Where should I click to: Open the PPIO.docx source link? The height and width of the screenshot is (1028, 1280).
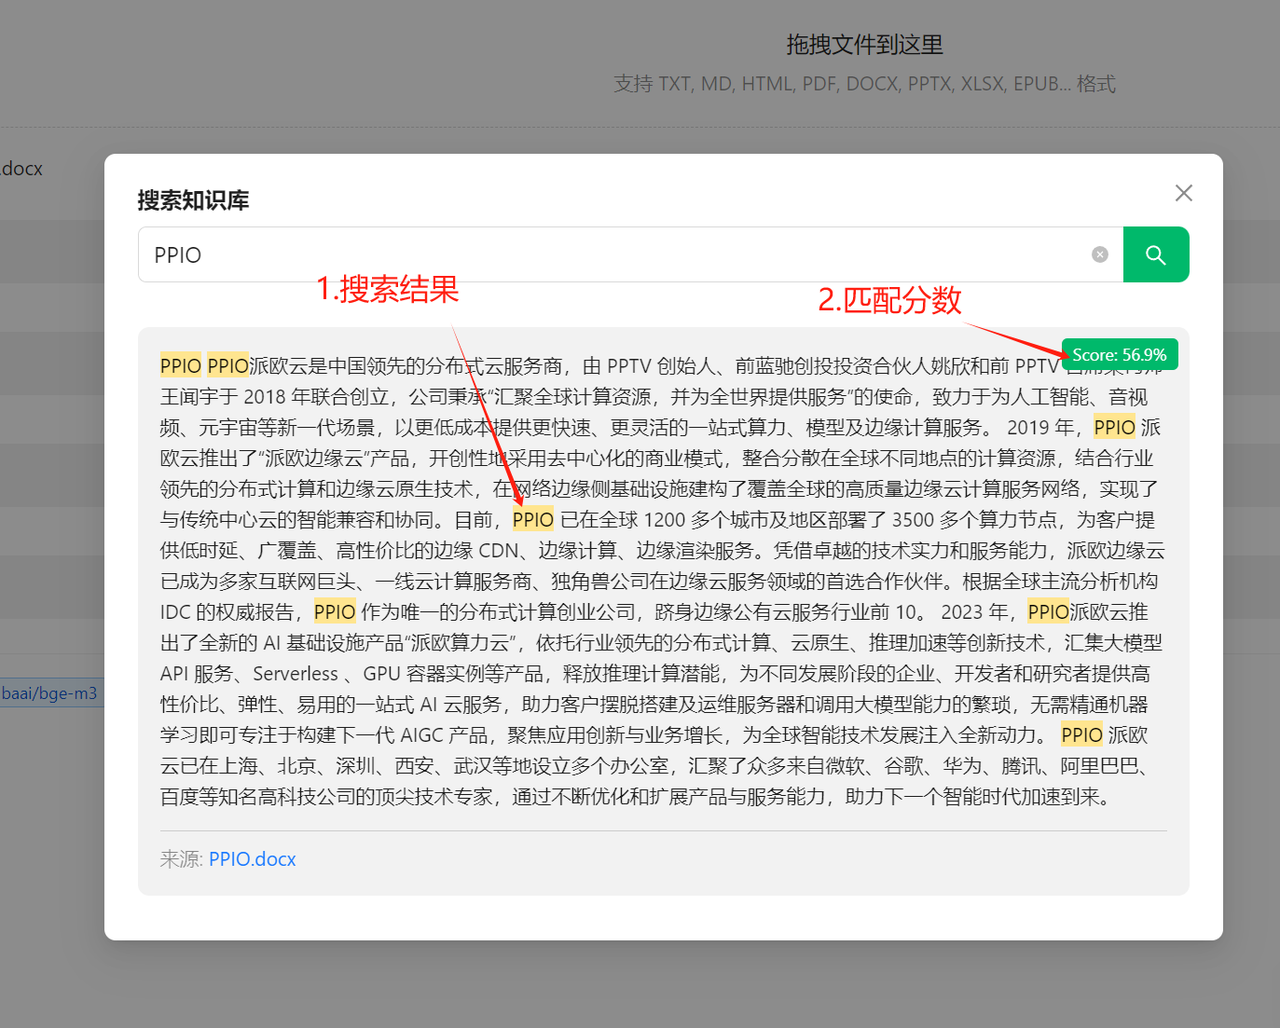coord(253,859)
